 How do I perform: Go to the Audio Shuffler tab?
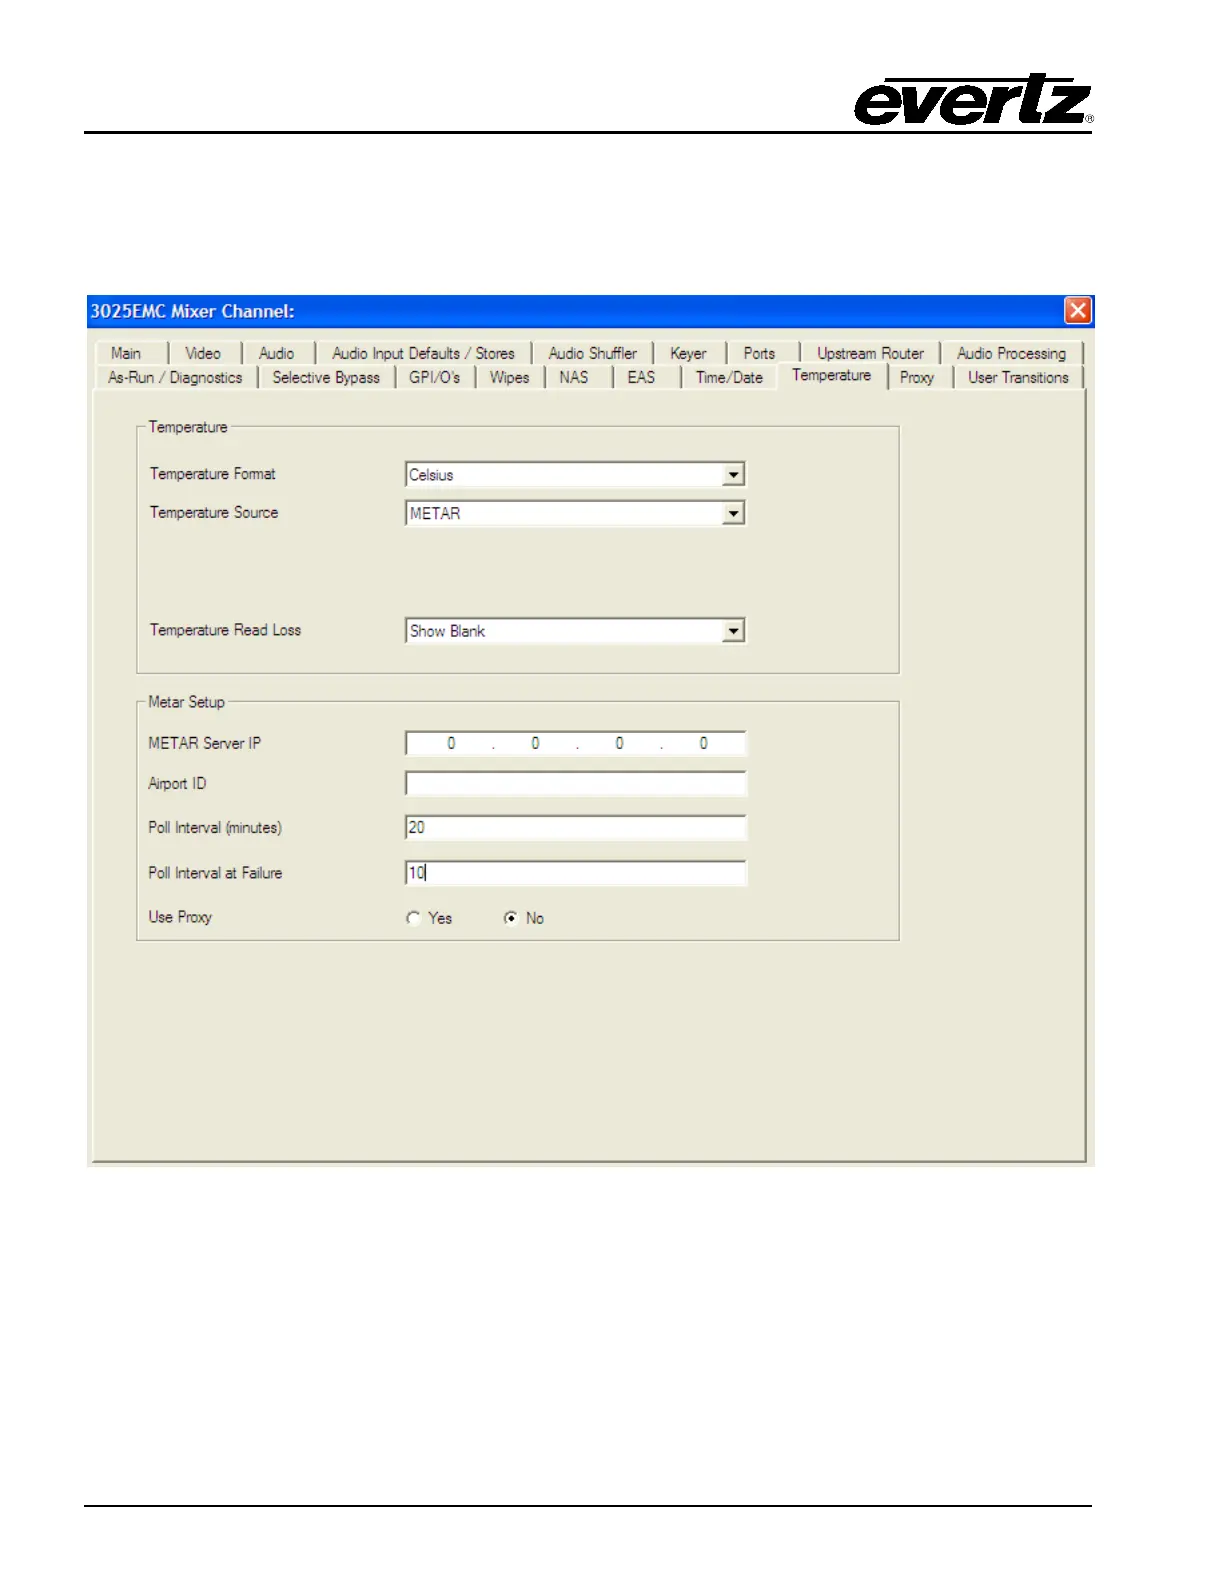coord(593,353)
